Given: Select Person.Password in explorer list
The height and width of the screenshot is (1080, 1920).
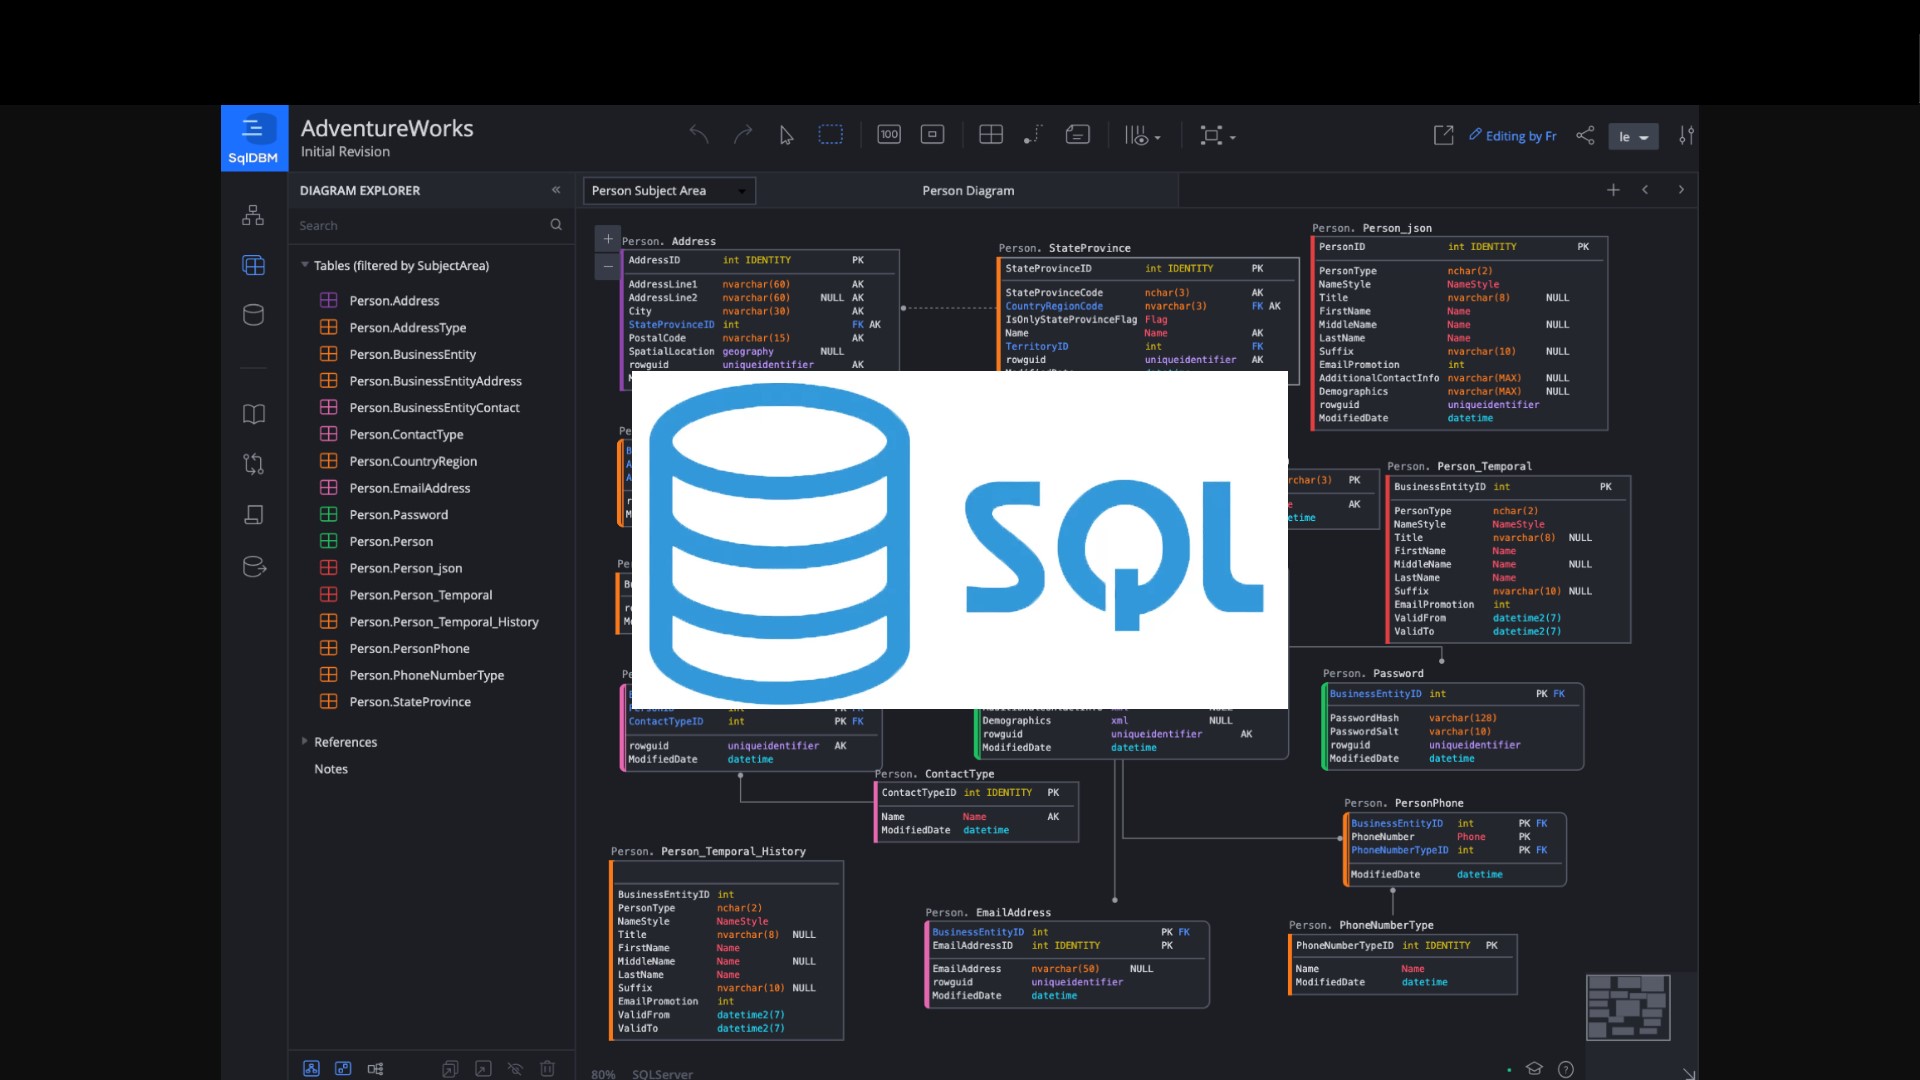Looking at the screenshot, I should click(x=398, y=515).
